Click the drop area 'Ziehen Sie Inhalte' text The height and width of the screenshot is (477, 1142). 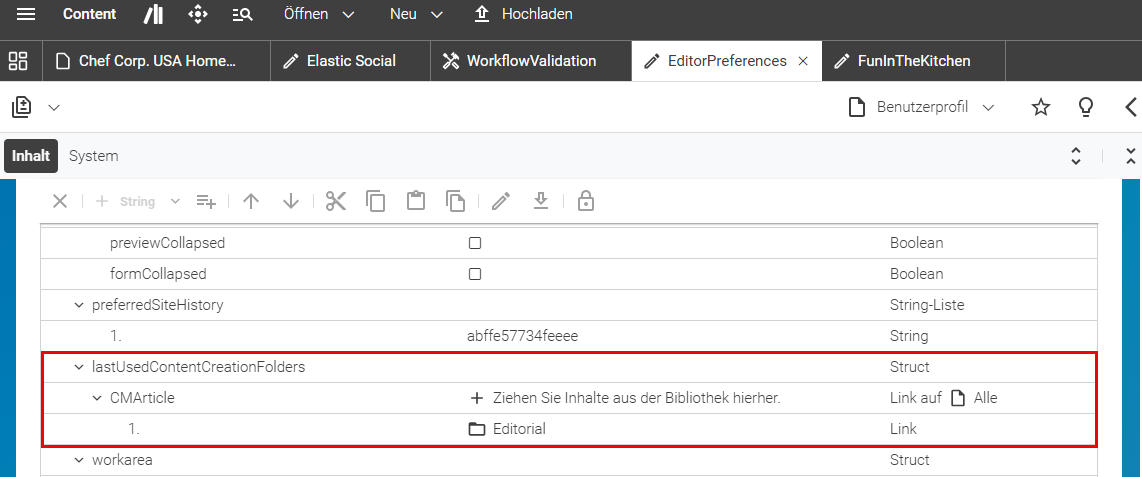pyautogui.click(x=637, y=398)
